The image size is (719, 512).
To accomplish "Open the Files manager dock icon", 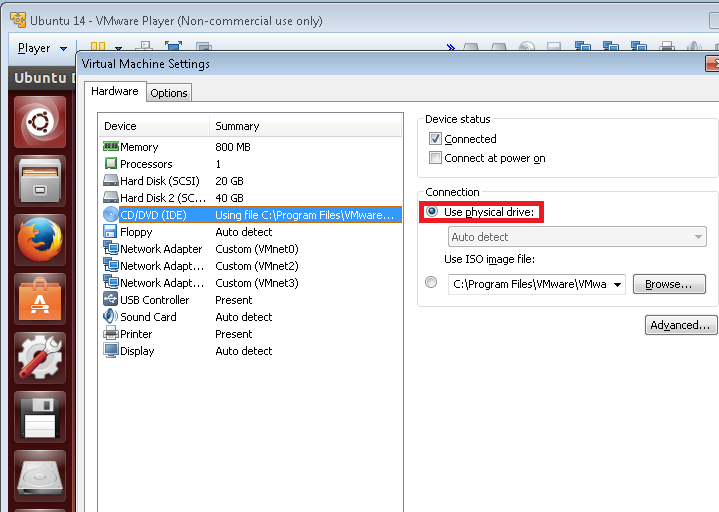I will tap(40, 181).
